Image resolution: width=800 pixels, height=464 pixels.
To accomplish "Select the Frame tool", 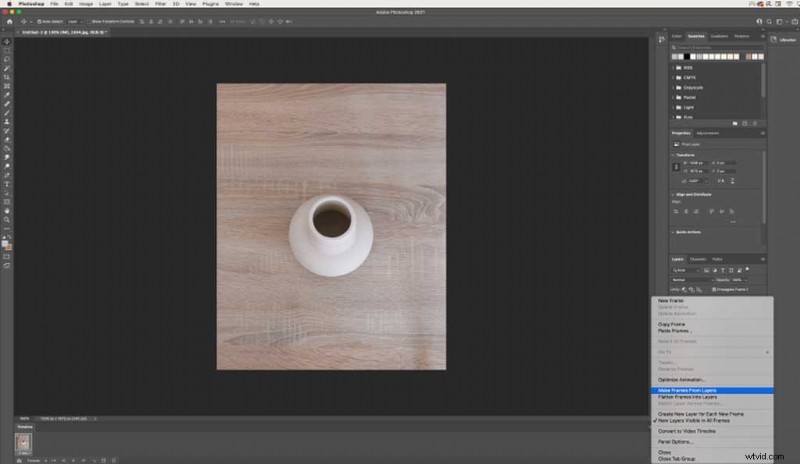I will coord(7,86).
